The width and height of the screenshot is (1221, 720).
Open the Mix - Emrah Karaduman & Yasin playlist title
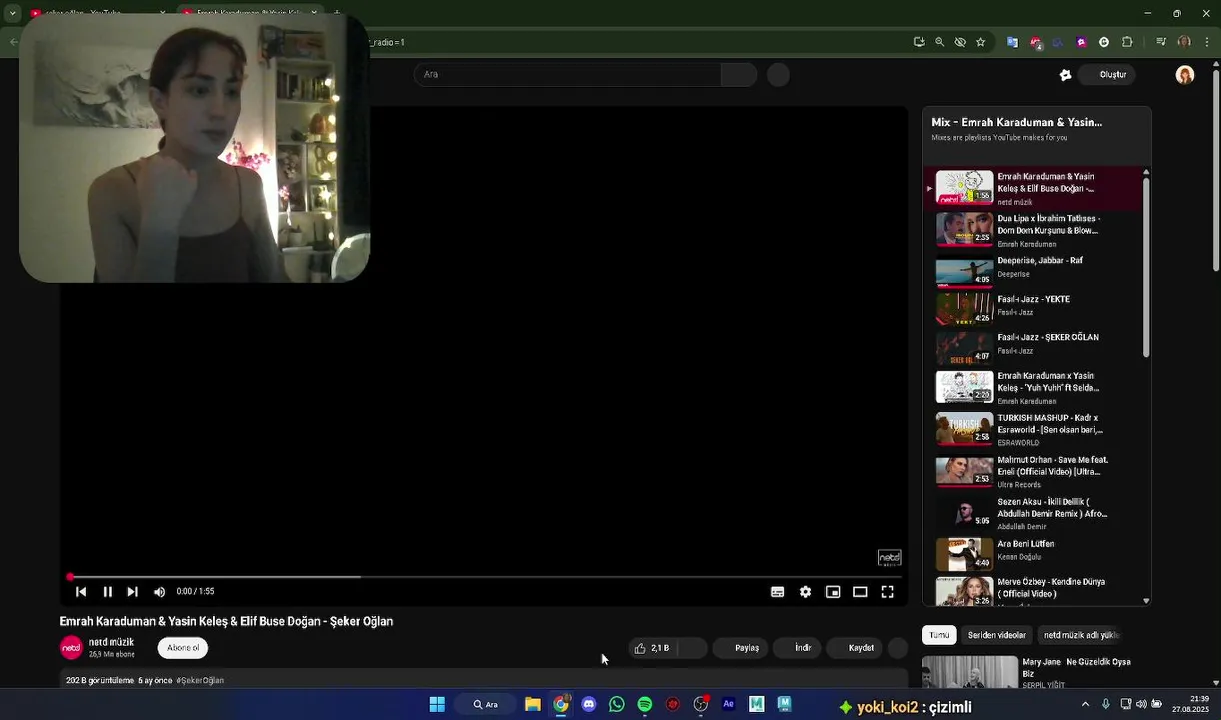point(1016,122)
